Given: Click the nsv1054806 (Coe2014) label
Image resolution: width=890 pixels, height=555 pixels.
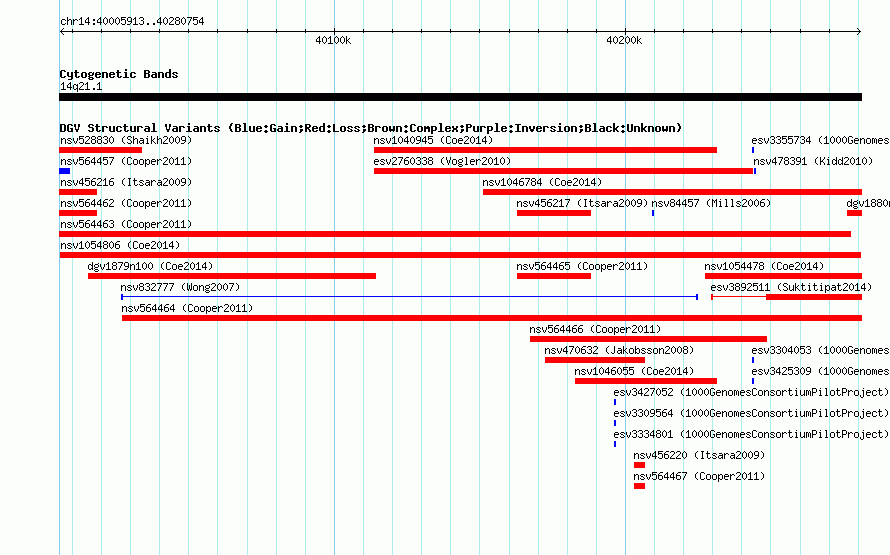Looking at the screenshot, I should 120,245.
